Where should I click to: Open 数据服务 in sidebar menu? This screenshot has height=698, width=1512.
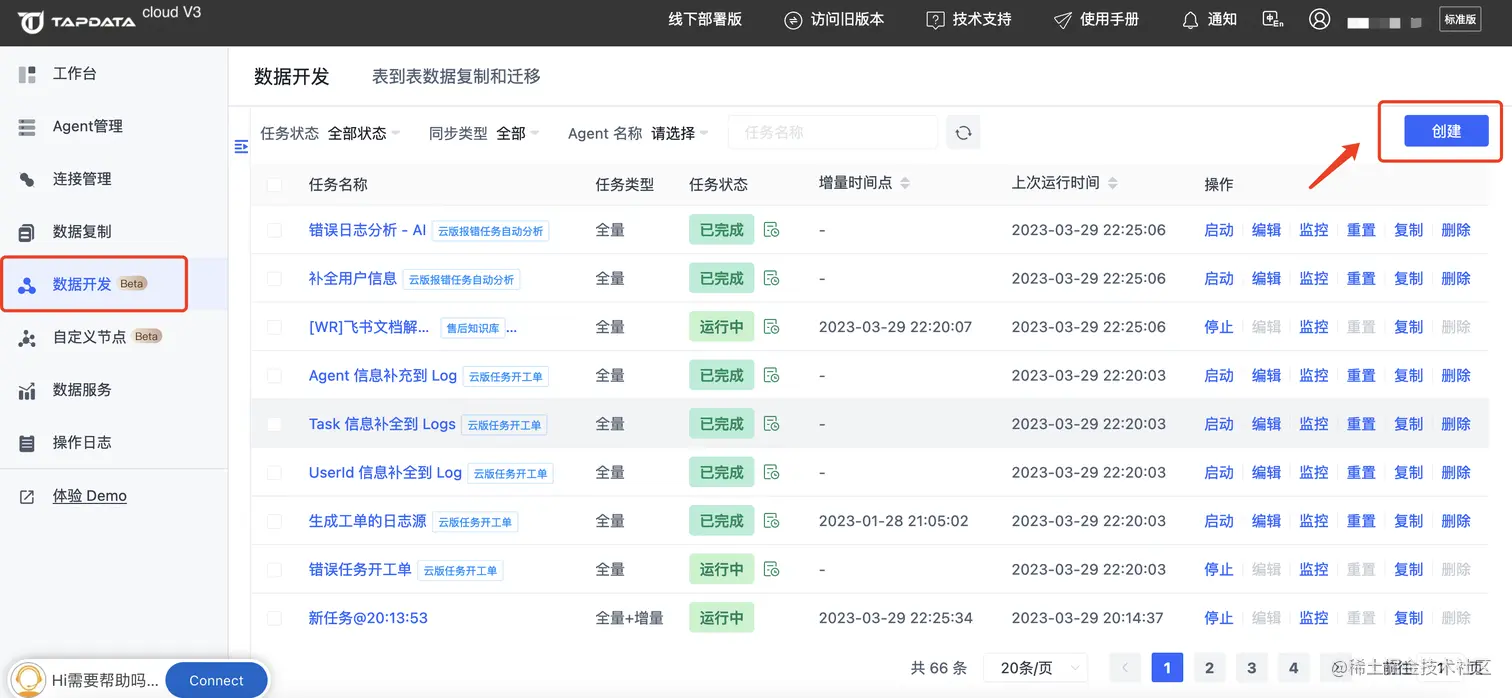[x=82, y=391]
